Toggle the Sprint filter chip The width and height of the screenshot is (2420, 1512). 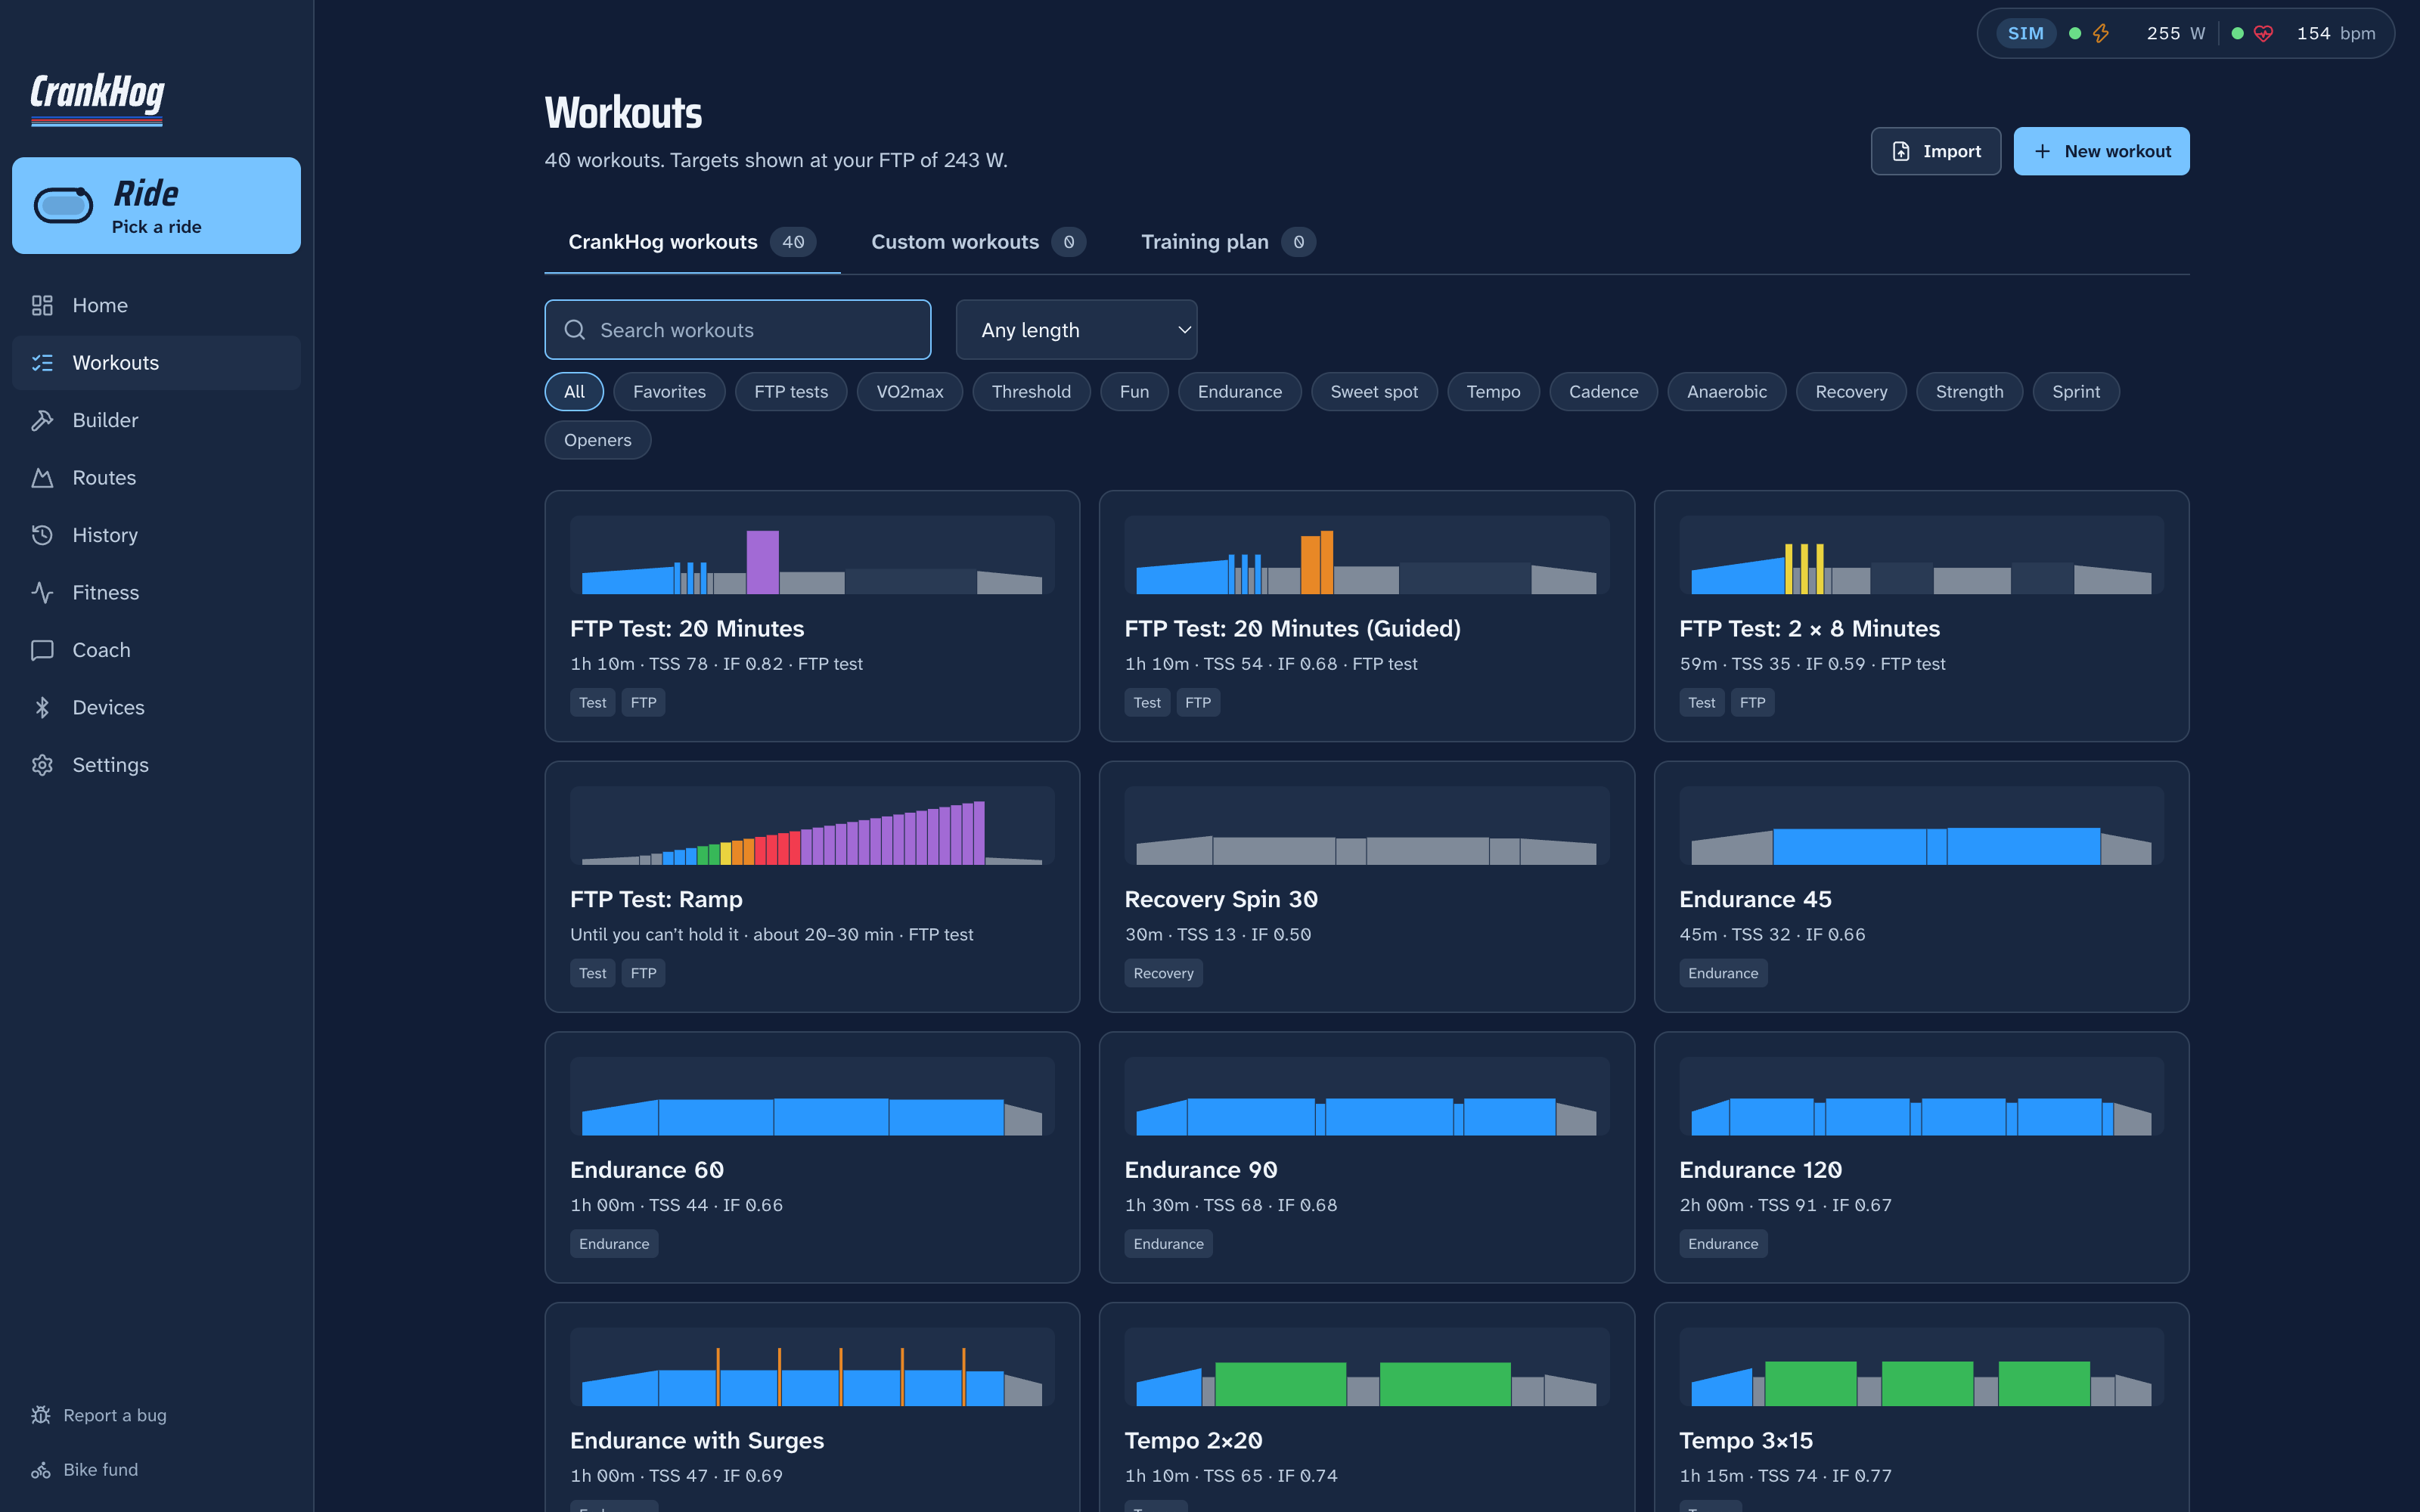tap(2076, 392)
